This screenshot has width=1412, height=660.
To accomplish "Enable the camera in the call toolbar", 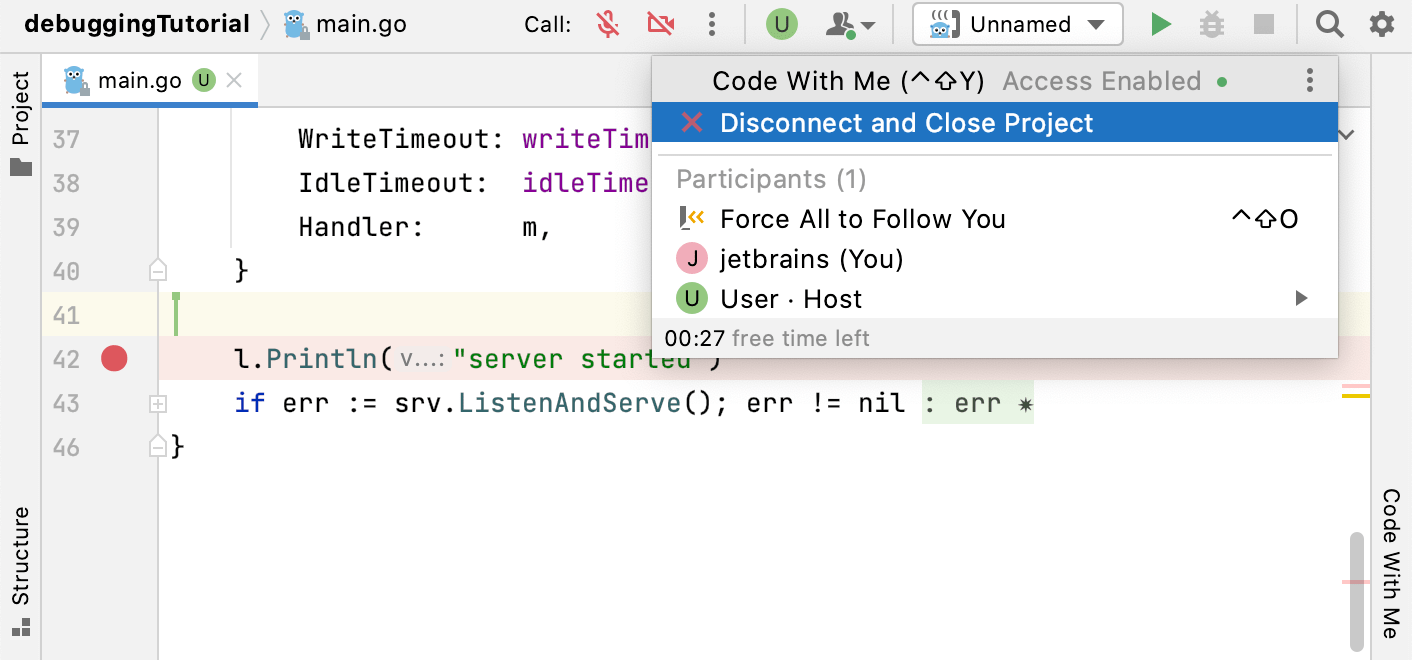I will click(x=661, y=24).
